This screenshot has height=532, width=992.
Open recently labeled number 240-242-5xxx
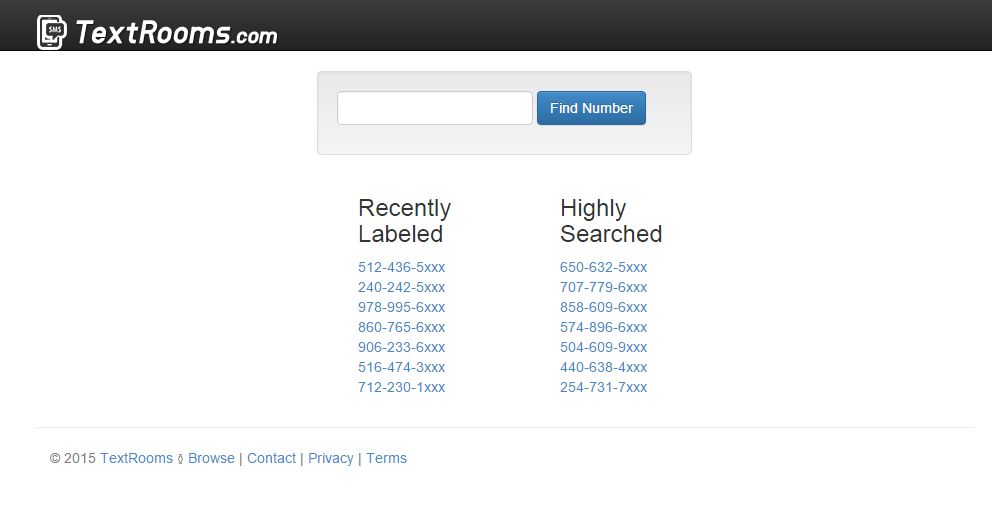401,287
